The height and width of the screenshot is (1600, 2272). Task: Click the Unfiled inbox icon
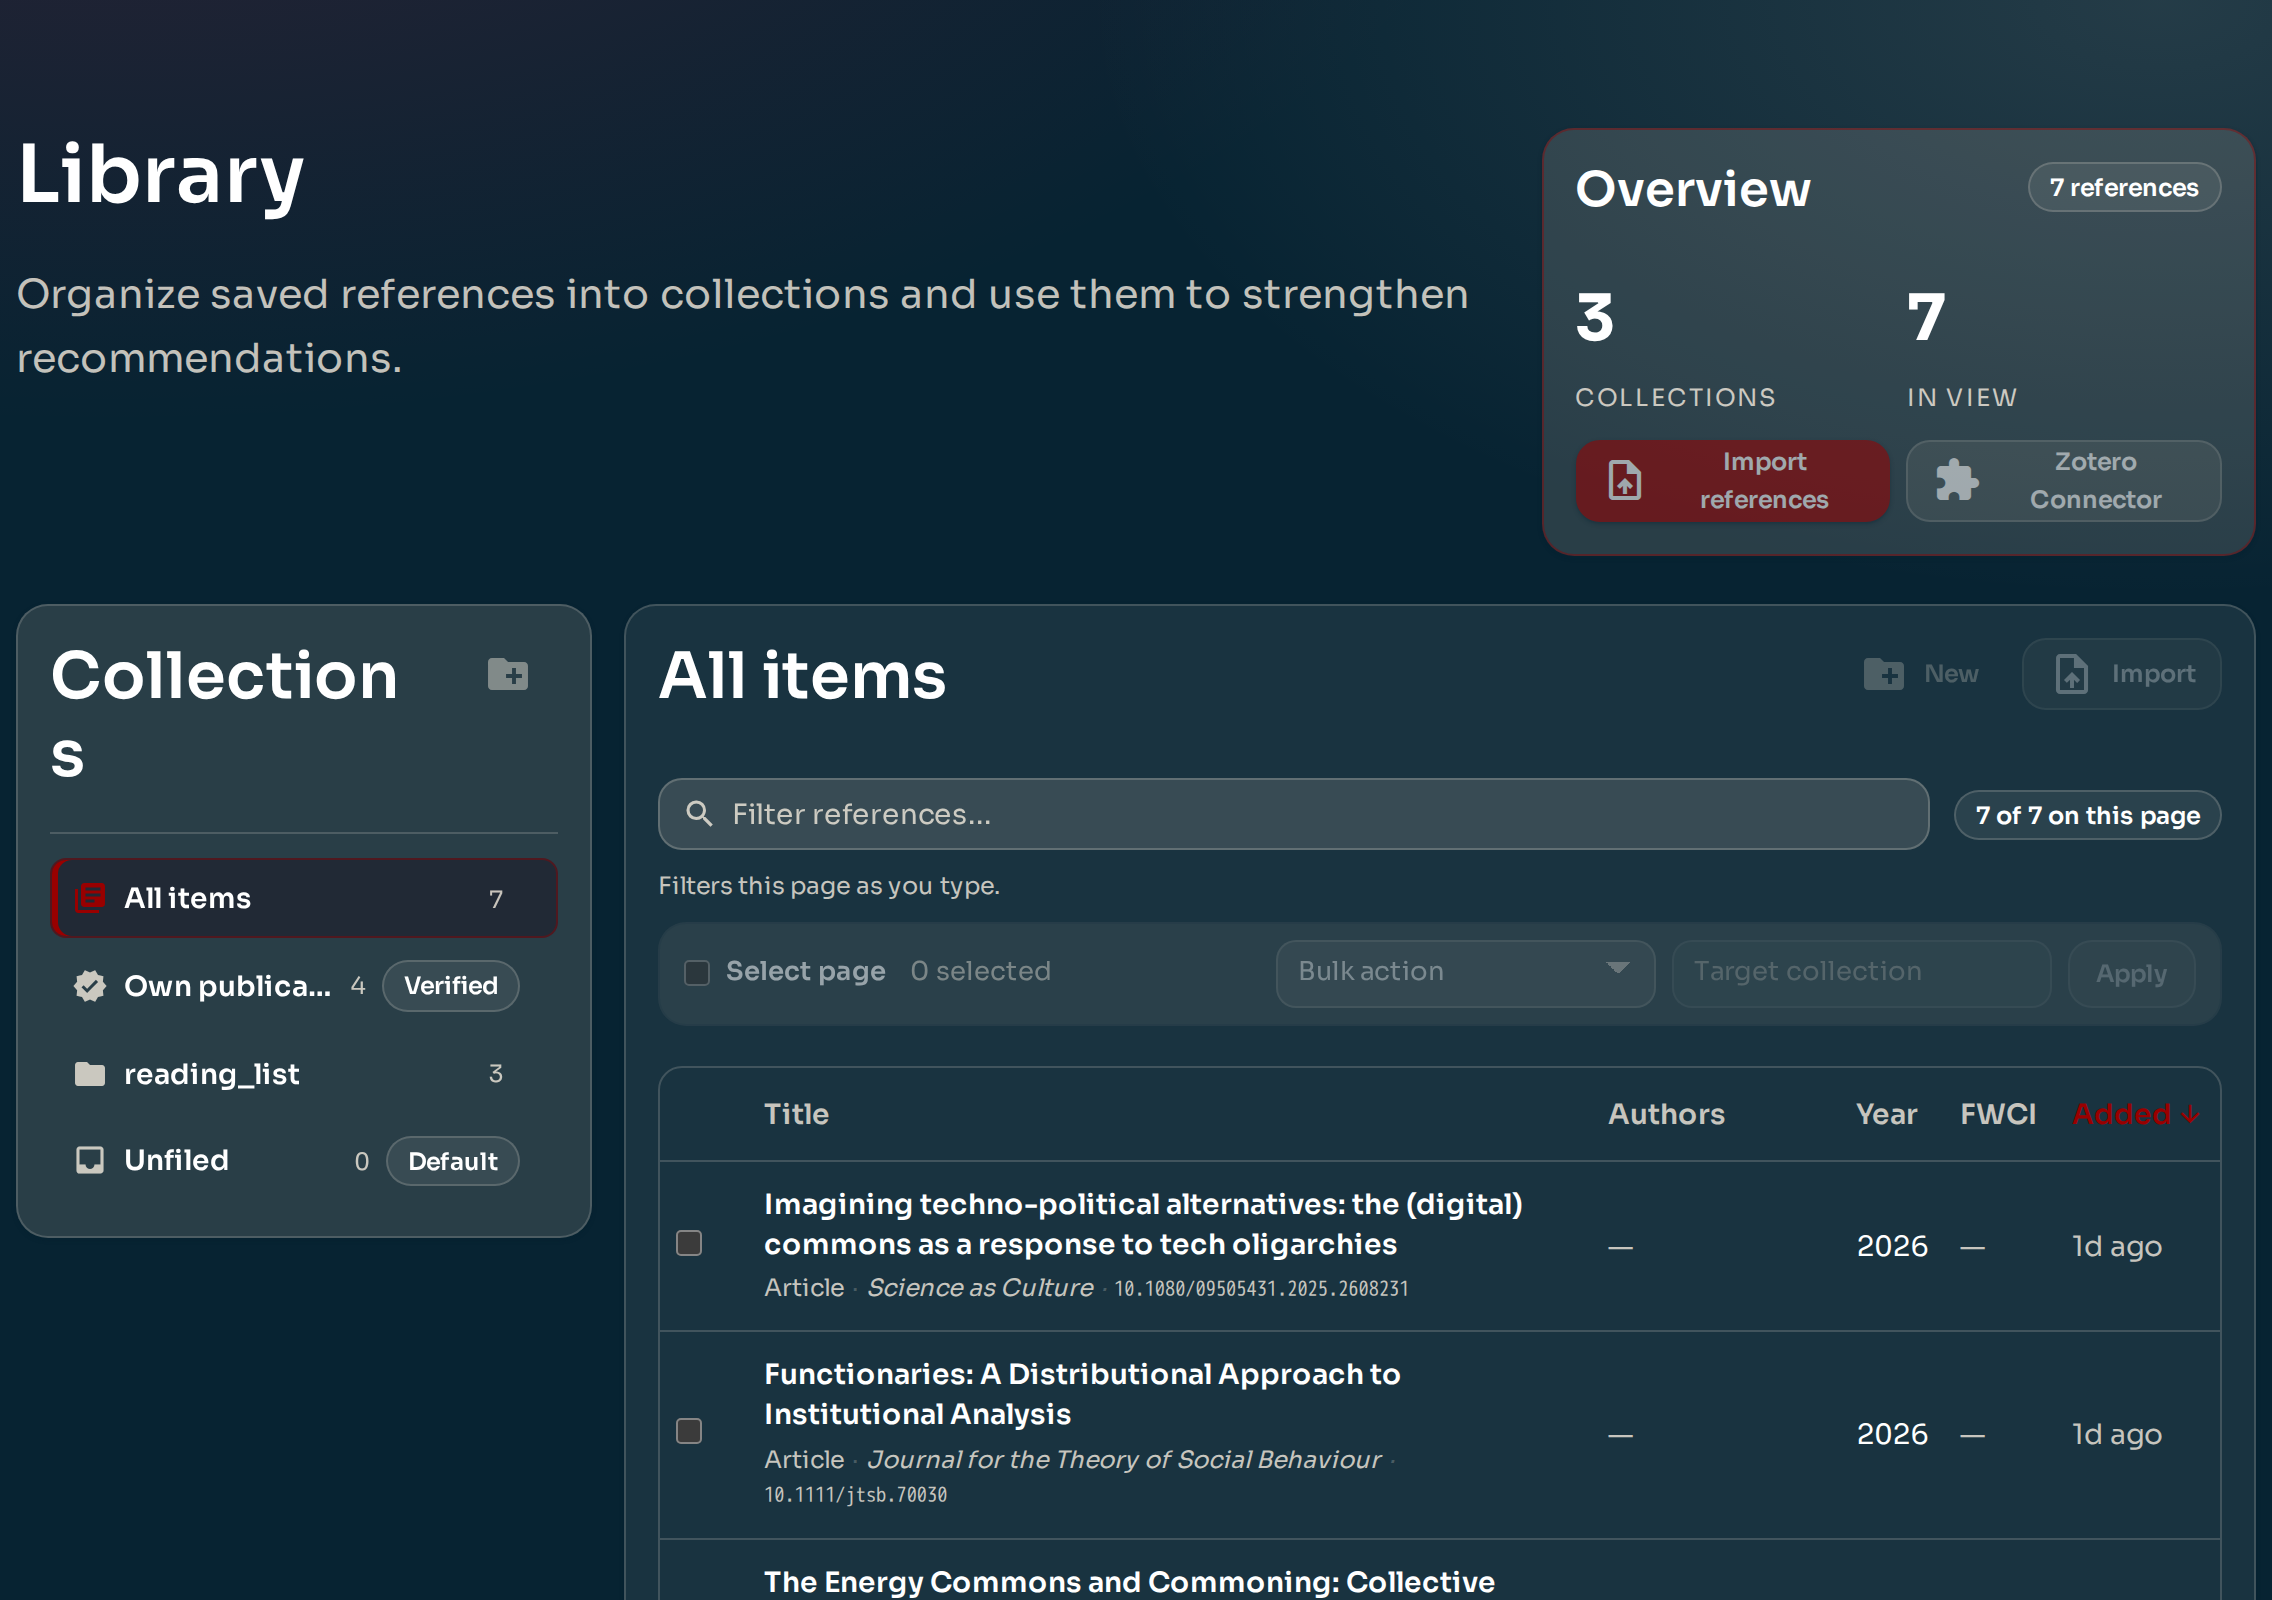pos(90,1160)
